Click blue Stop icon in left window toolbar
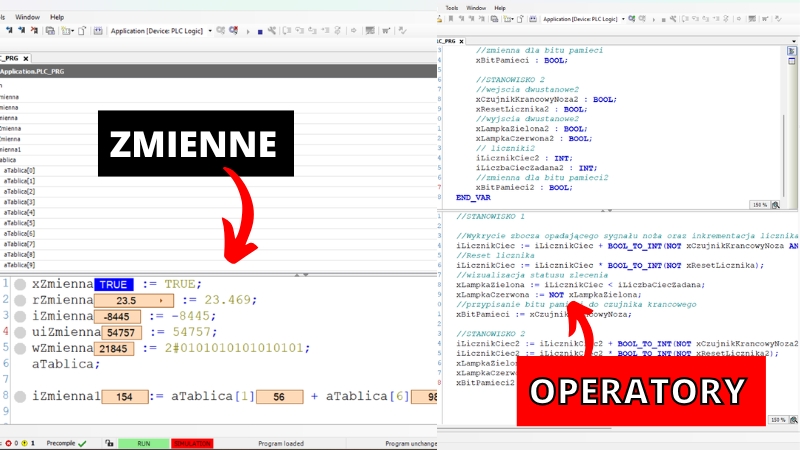Screen dimensions: 800x450 tap(260, 32)
